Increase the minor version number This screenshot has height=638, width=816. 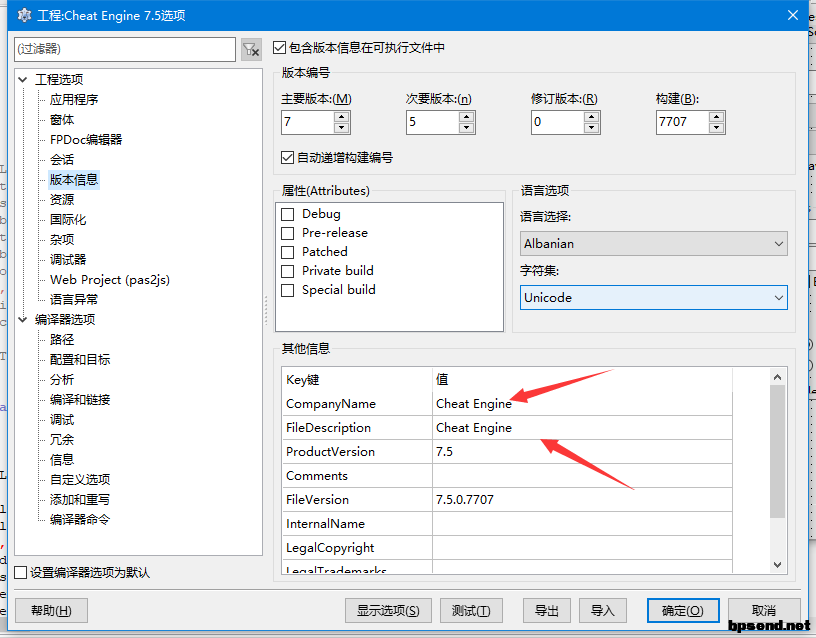pyautogui.click(x=467, y=117)
